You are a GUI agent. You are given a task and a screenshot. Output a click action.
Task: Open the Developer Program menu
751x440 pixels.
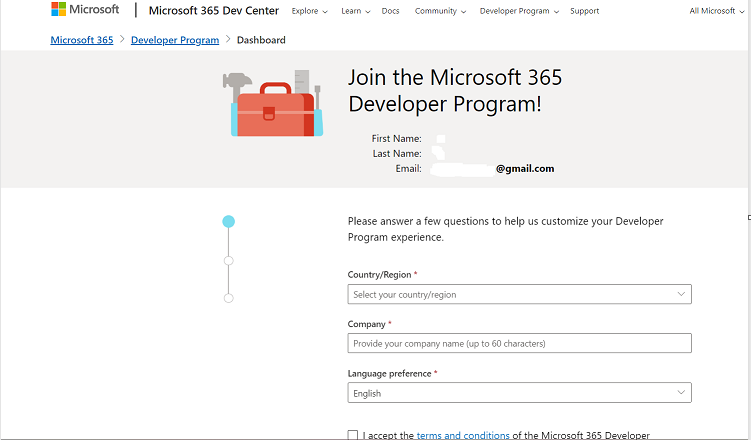tap(519, 11)
